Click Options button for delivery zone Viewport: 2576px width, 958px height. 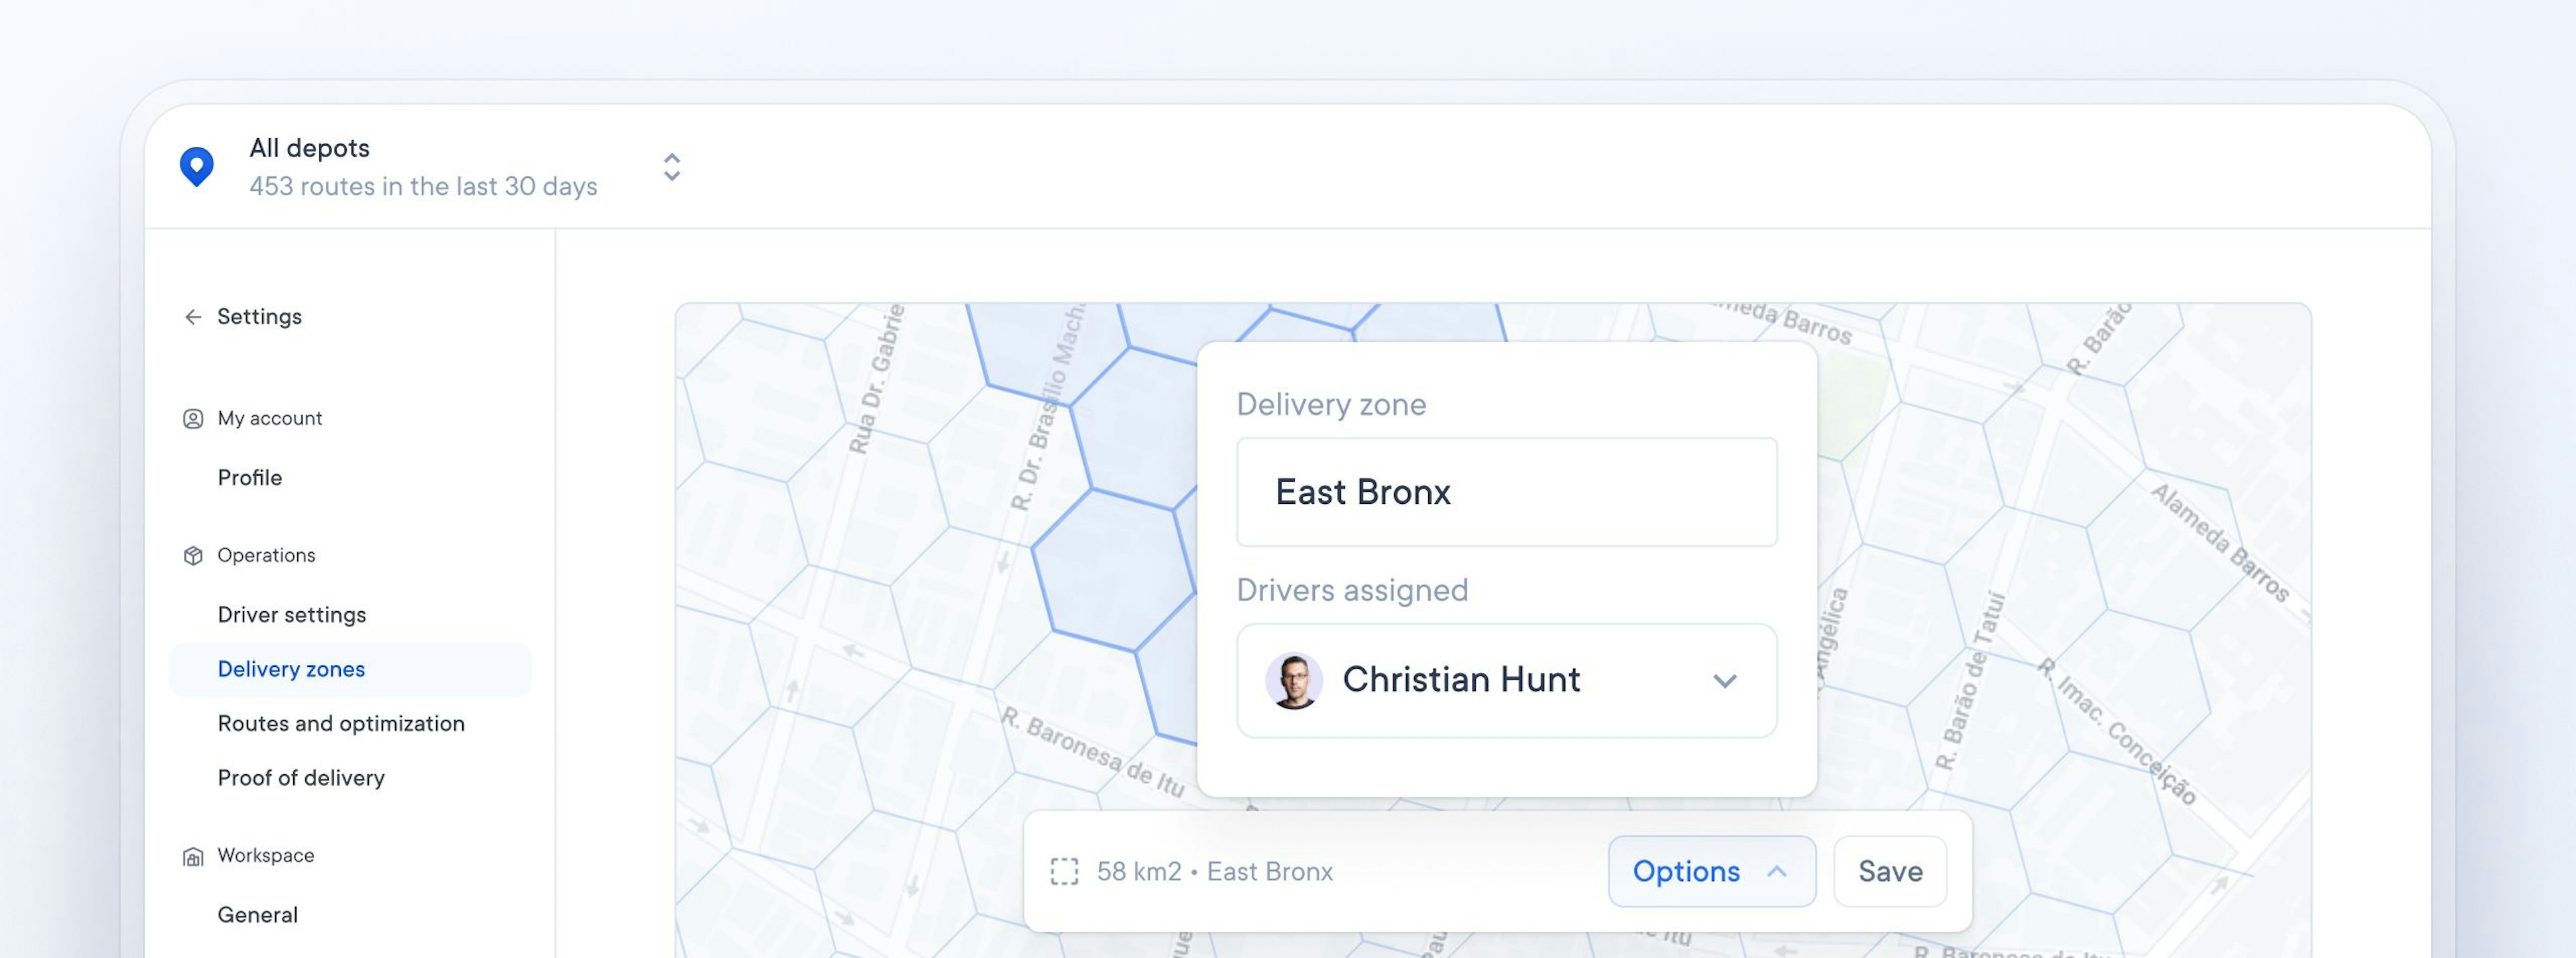pos(1709,871)
